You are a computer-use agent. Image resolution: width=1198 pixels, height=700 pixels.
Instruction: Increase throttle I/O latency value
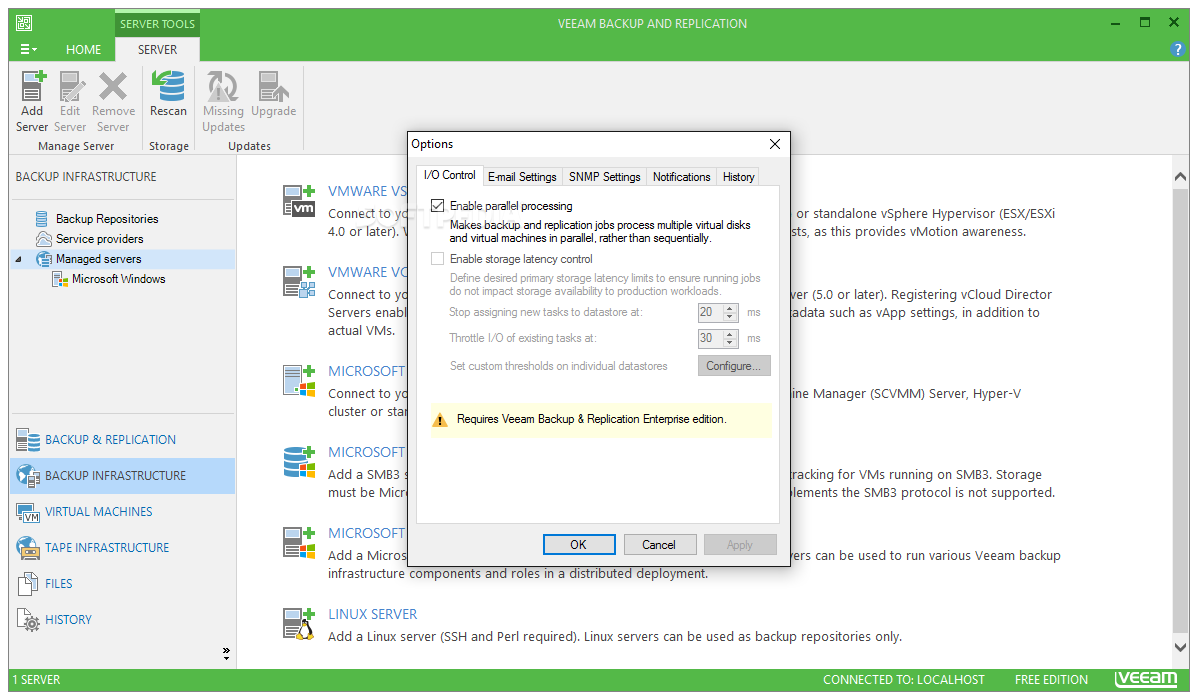pos(730,335)
